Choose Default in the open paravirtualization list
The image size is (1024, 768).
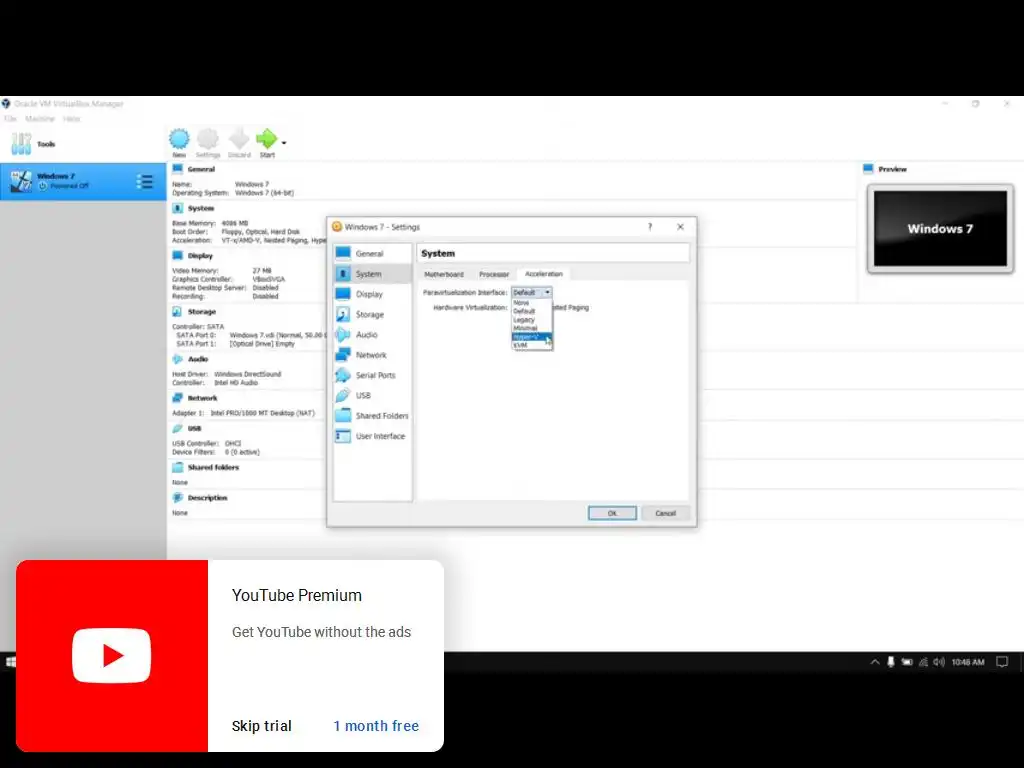point(532,311)
